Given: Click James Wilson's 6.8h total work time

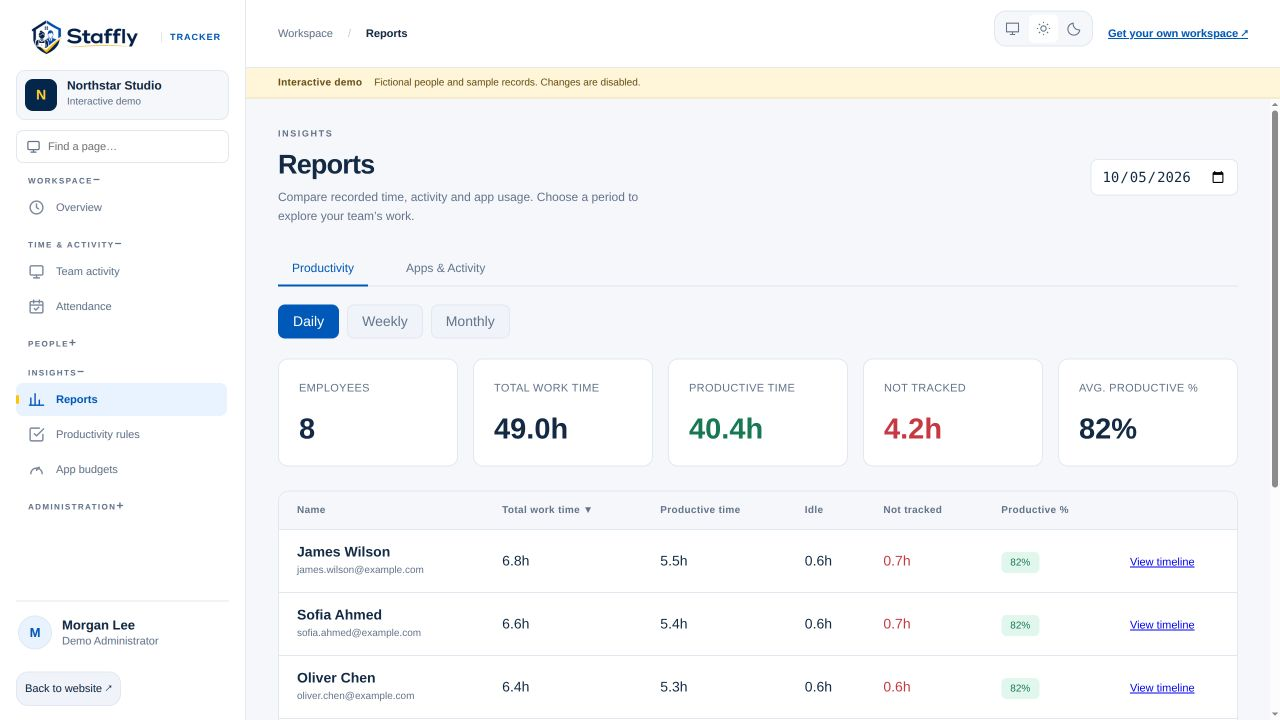Looking at the screenshot, I should (516, 561).
